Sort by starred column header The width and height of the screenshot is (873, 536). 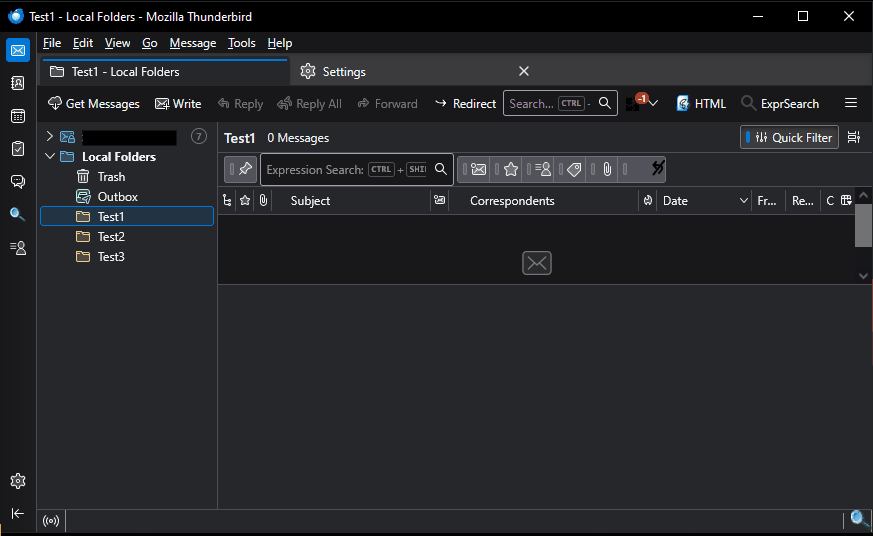click(x=245, y=201)
